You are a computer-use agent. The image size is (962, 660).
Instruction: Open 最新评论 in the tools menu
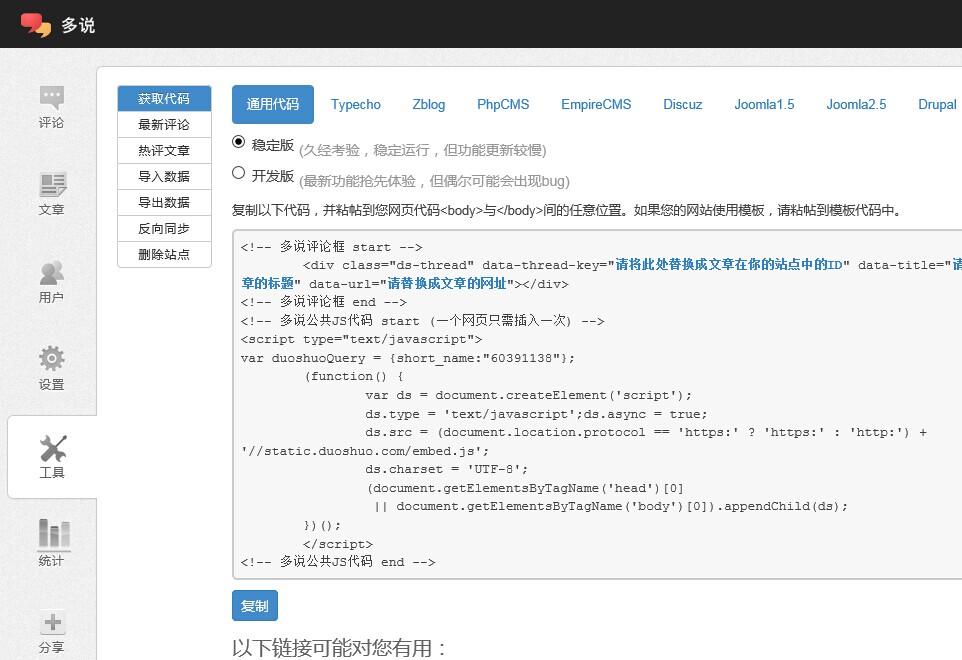164,125
